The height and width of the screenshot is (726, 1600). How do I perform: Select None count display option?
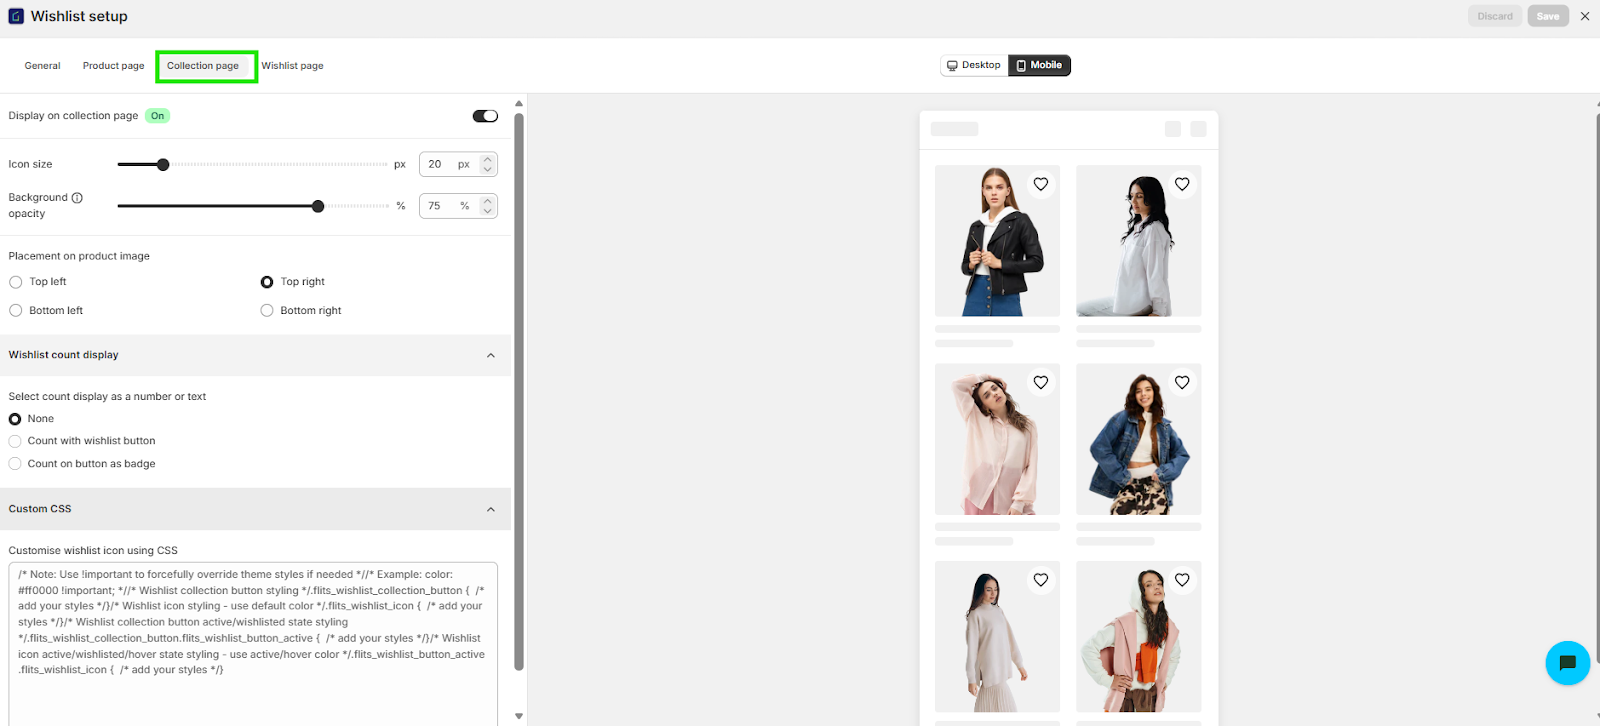[x=15, y=419]
